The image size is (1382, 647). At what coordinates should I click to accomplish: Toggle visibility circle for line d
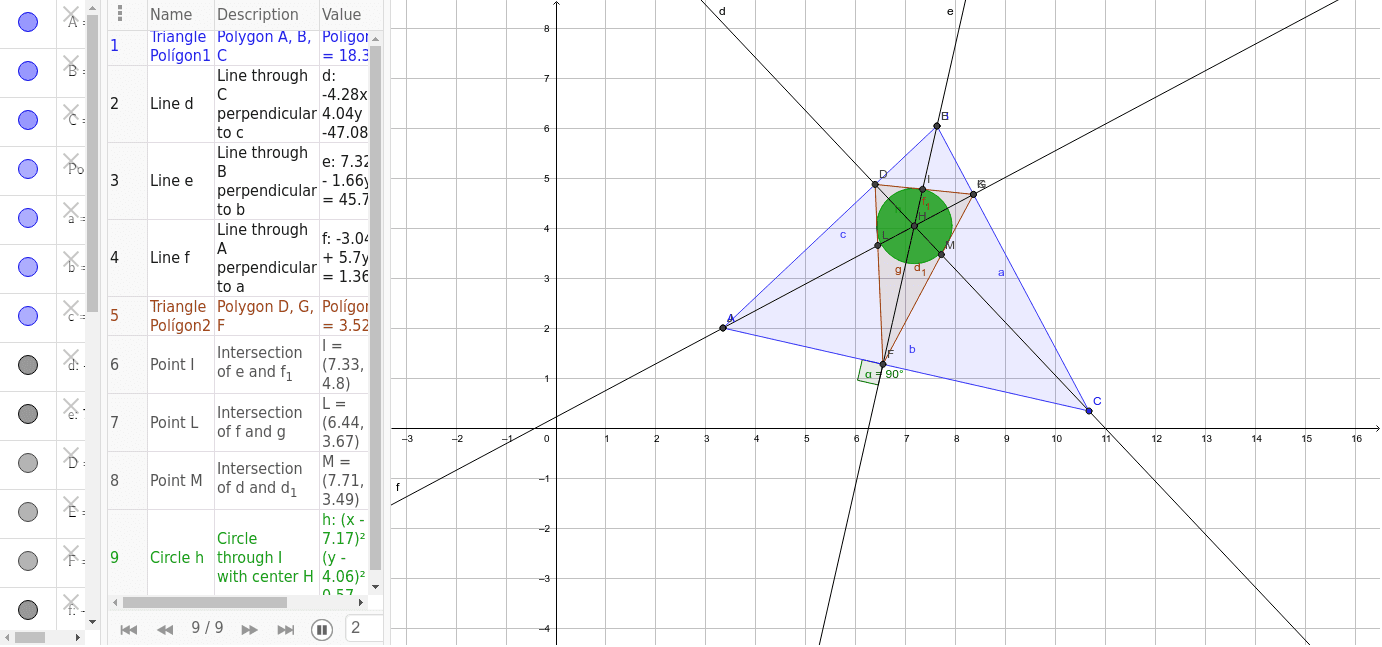(x=28, y=365)
